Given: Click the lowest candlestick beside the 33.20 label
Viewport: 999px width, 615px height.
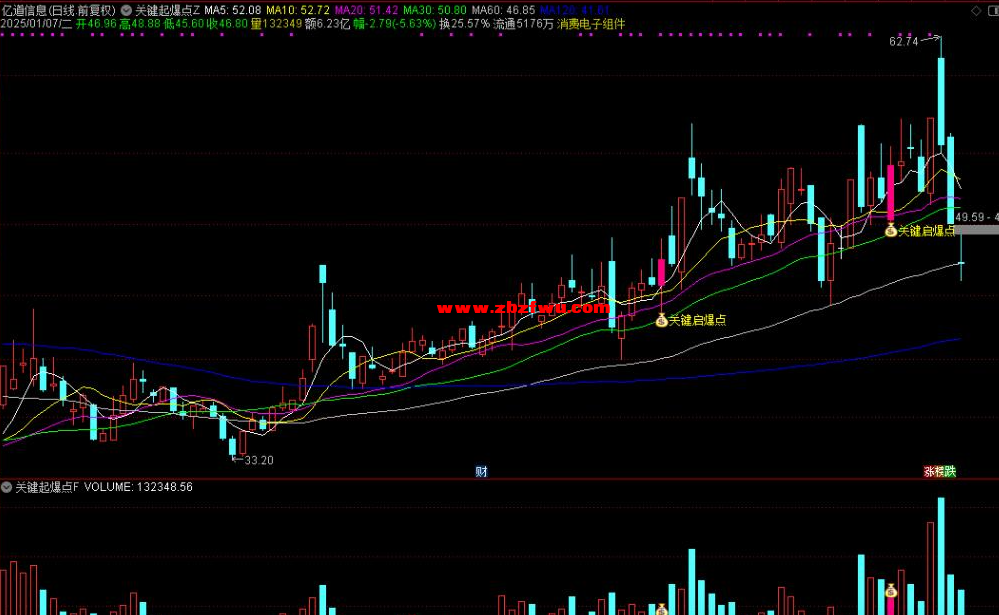Looking at the screenshot, I should click(x=233, y=446).
